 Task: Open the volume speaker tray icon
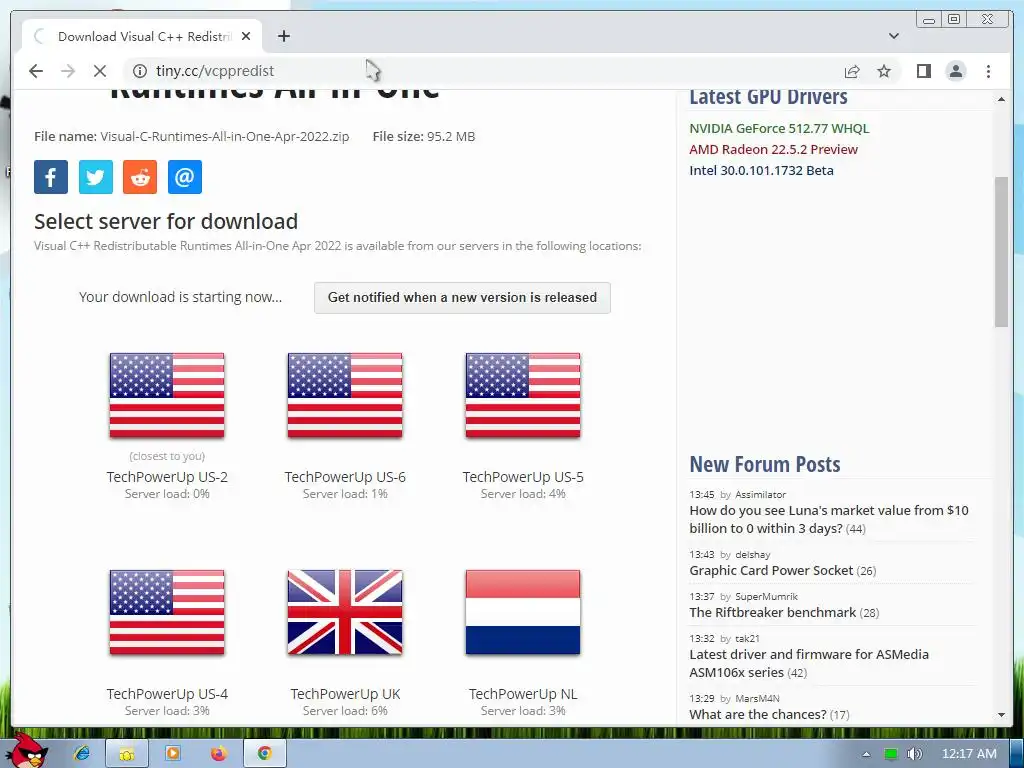(914, 754)
